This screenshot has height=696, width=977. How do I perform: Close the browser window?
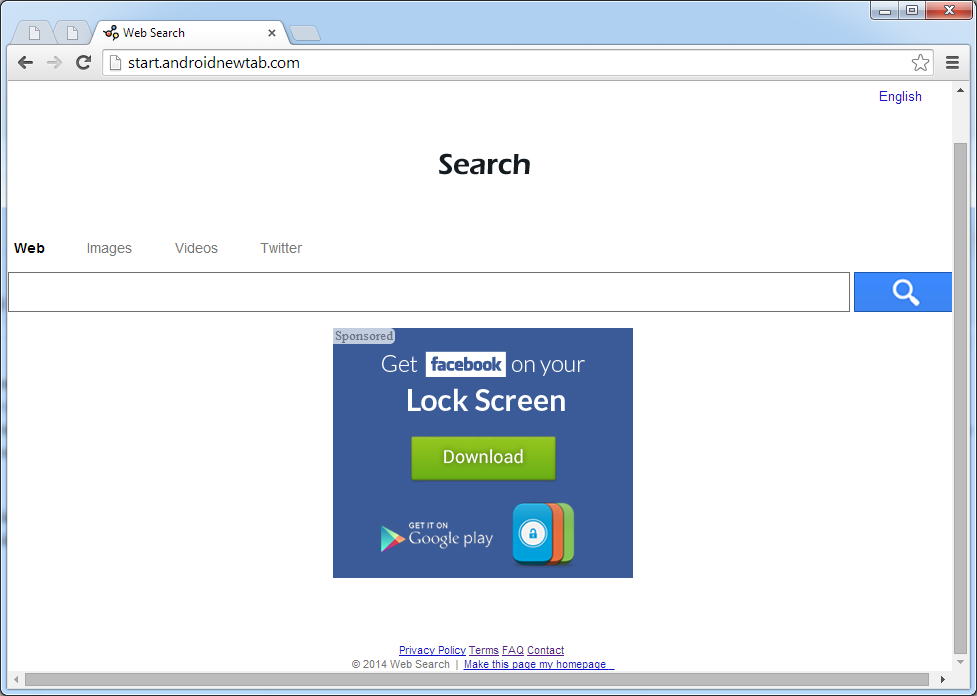[950, 11]
